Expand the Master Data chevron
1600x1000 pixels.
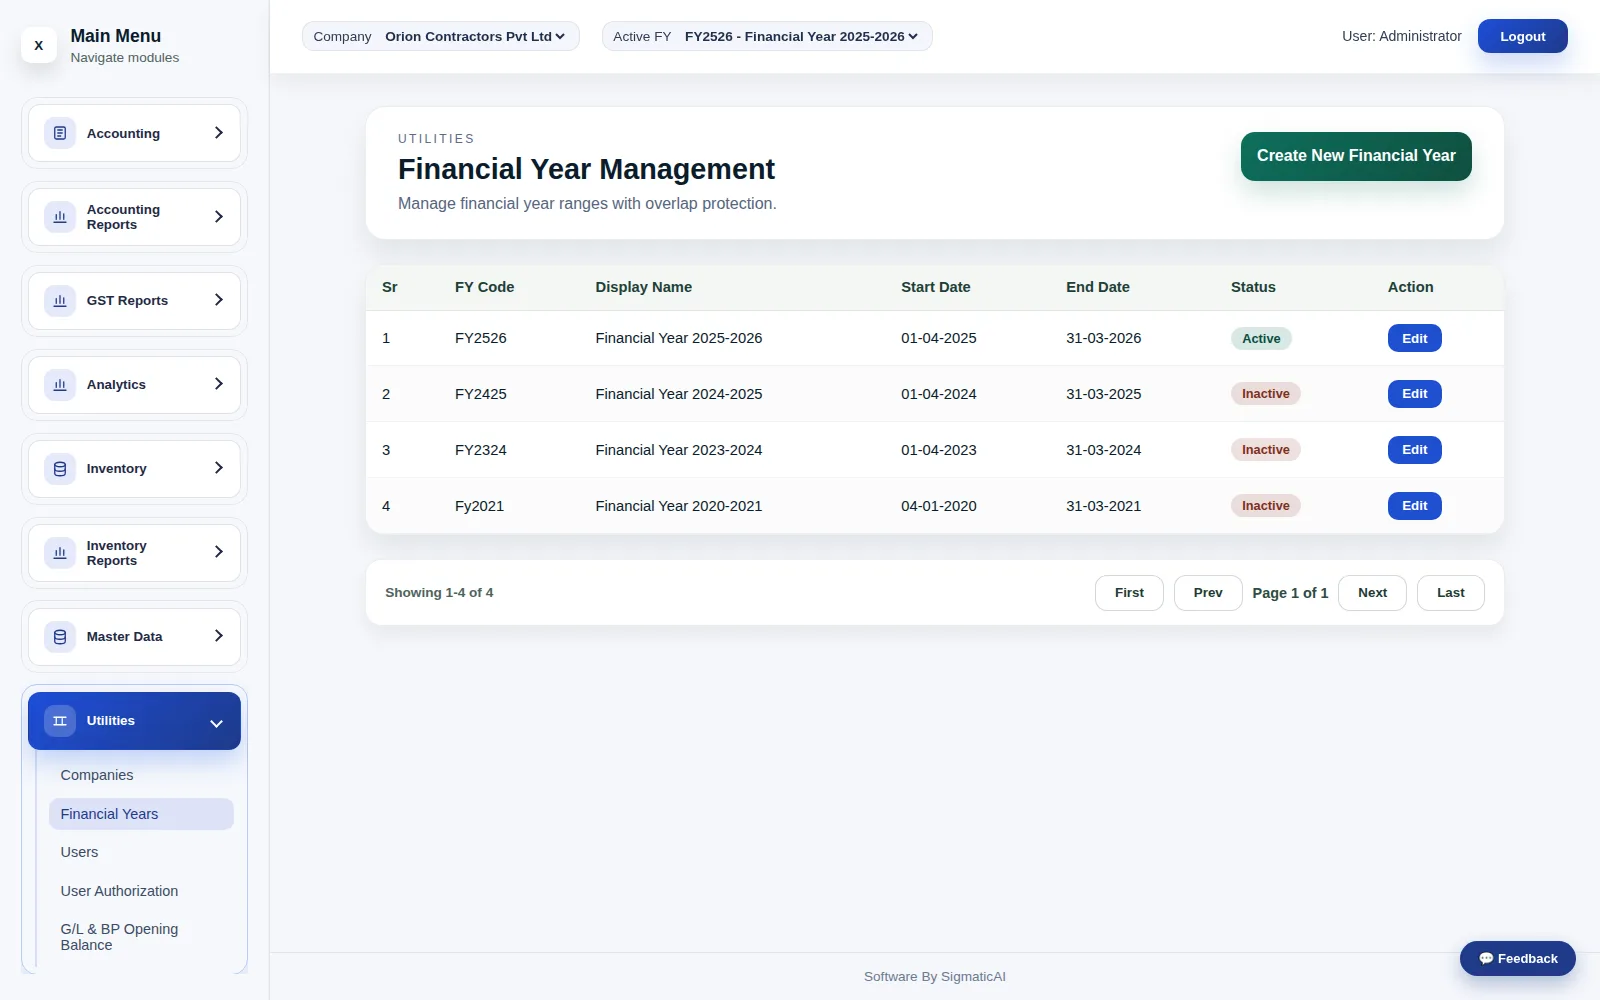click(218, 636)
